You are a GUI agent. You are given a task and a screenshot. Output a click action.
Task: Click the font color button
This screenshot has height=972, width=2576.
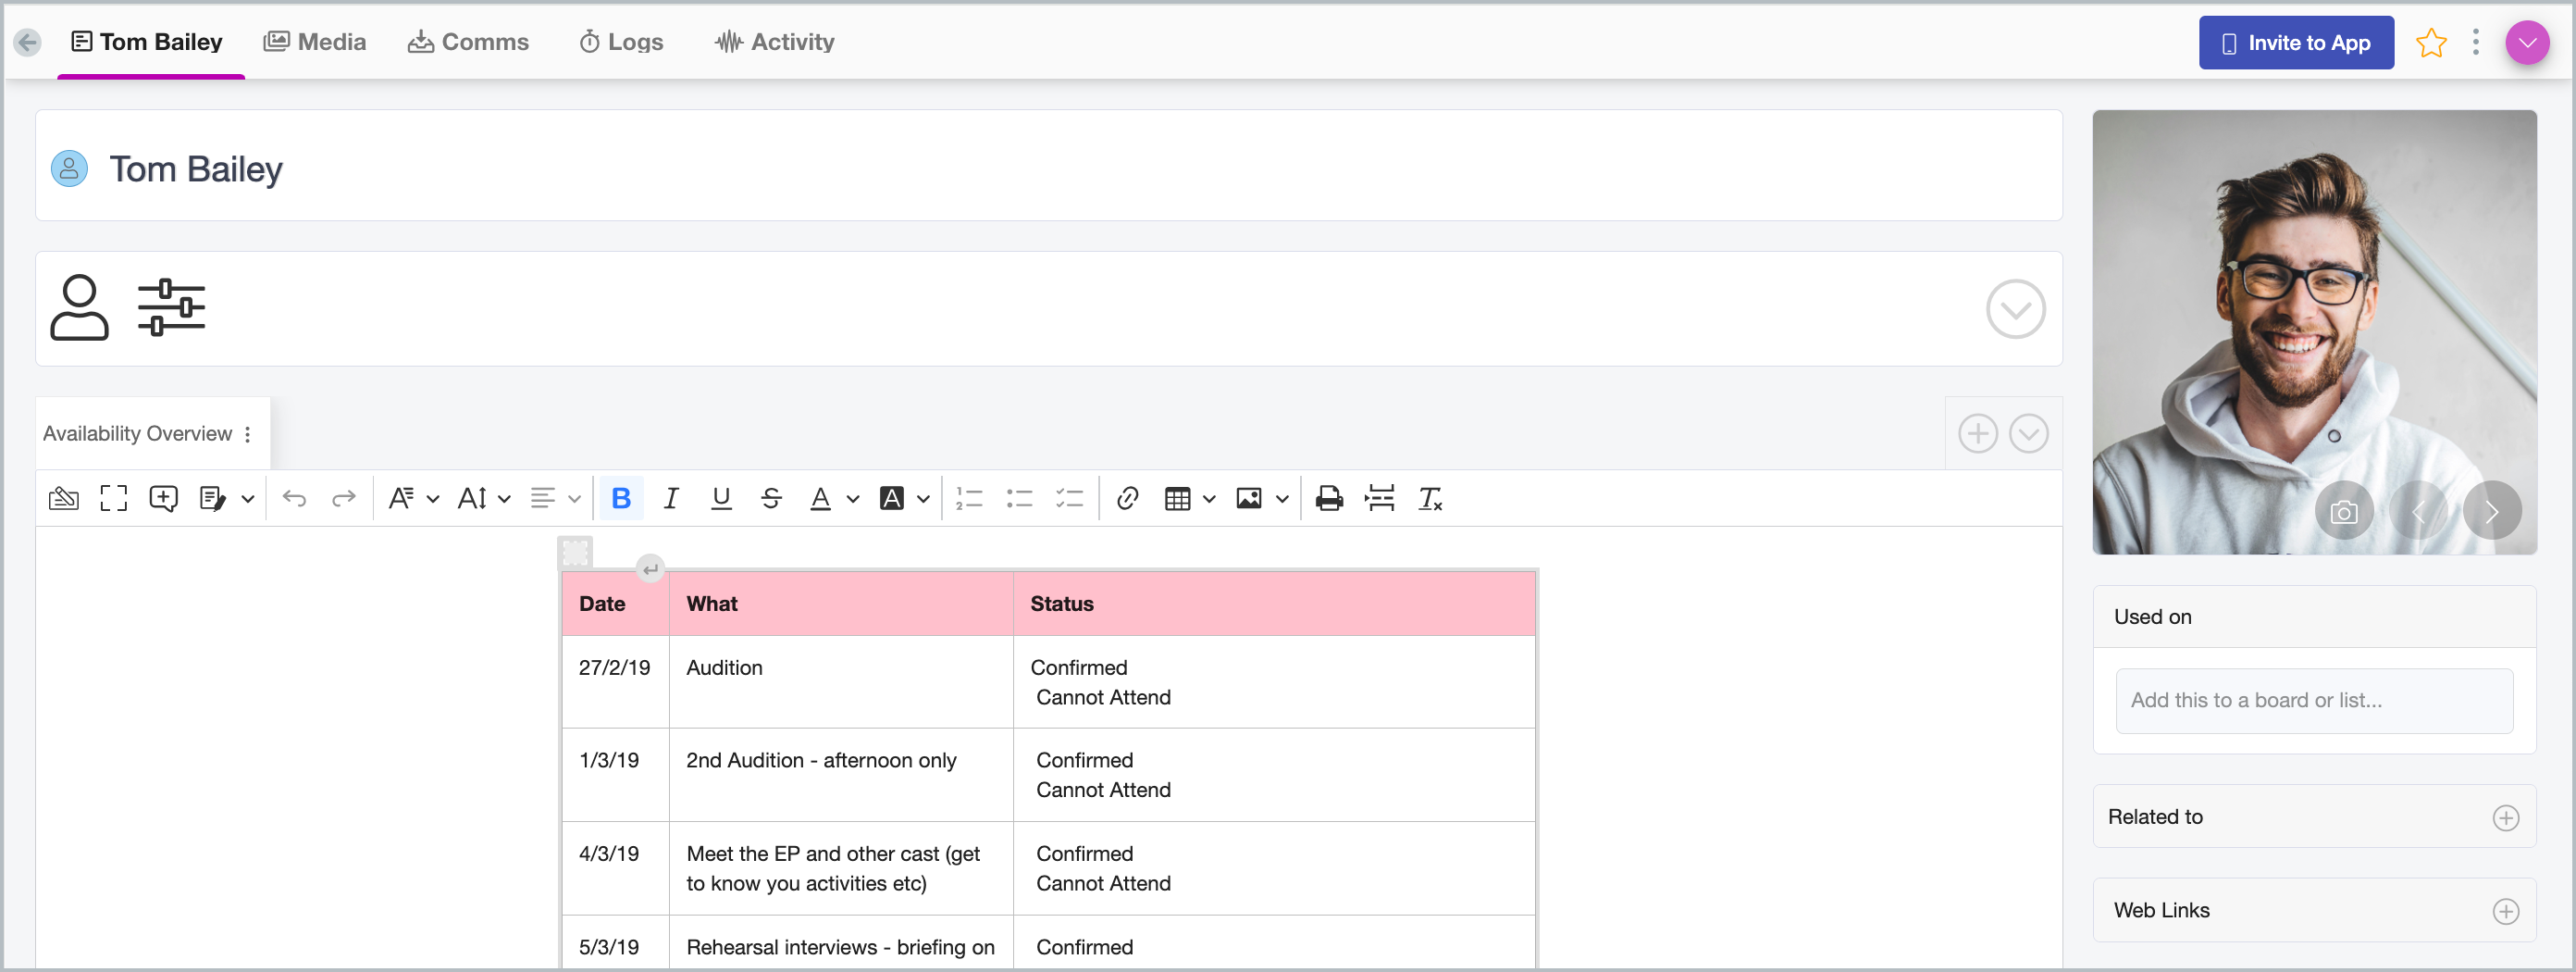(820, 498)
